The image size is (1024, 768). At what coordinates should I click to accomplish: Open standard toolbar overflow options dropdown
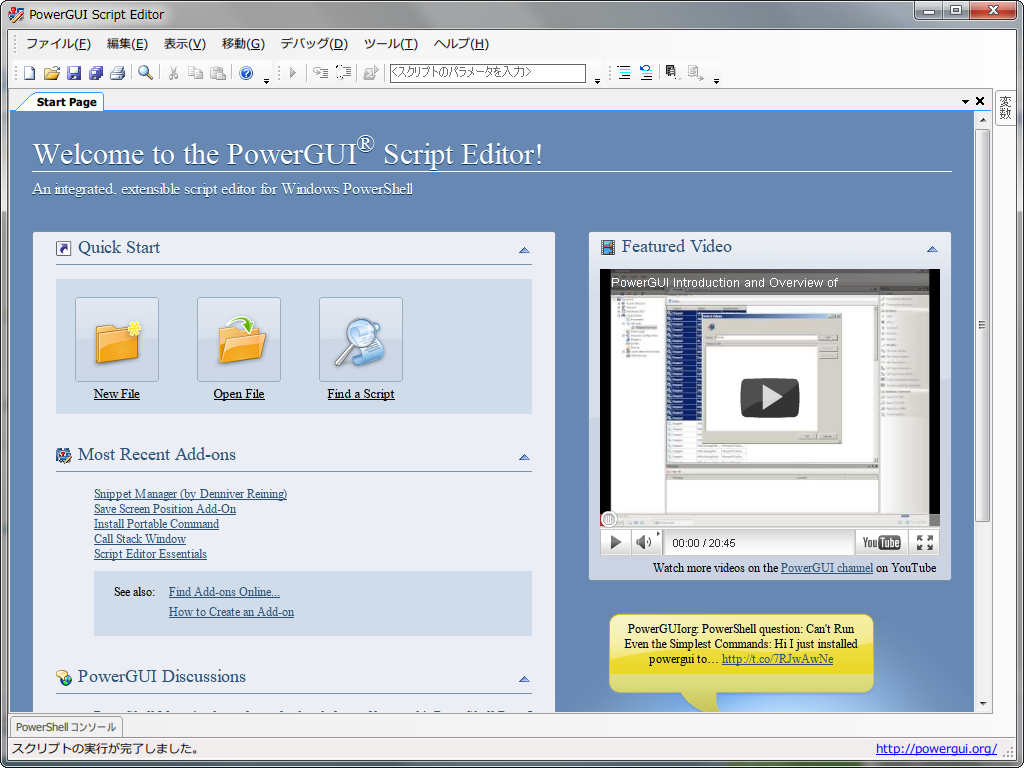[266, 81]
